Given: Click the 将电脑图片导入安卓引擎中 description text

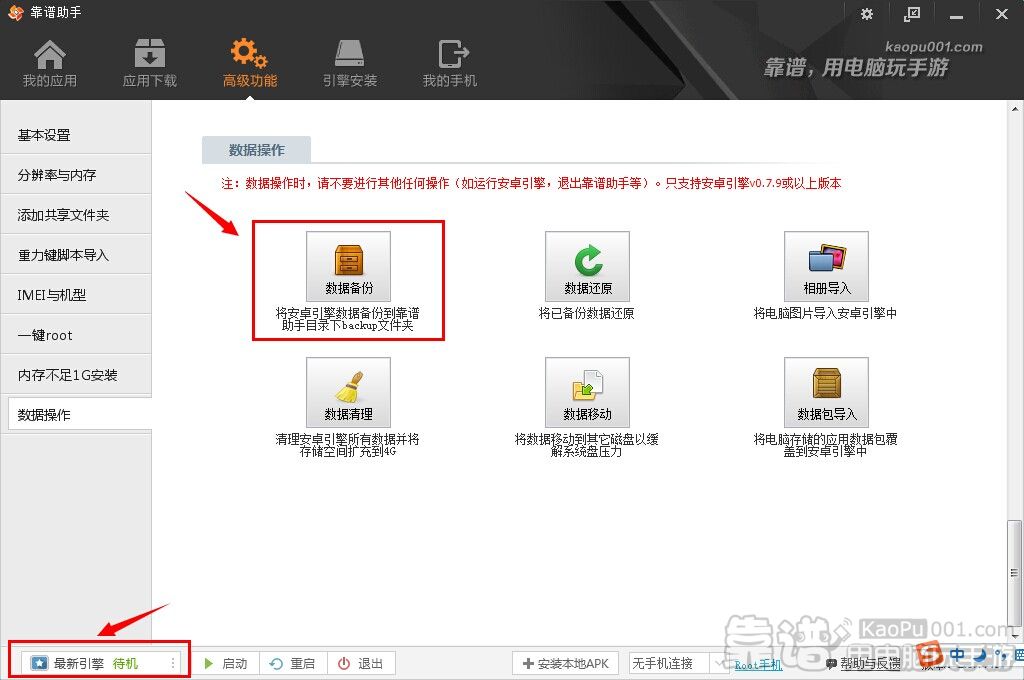Looking at the screenshot, I should pos(825,314).
